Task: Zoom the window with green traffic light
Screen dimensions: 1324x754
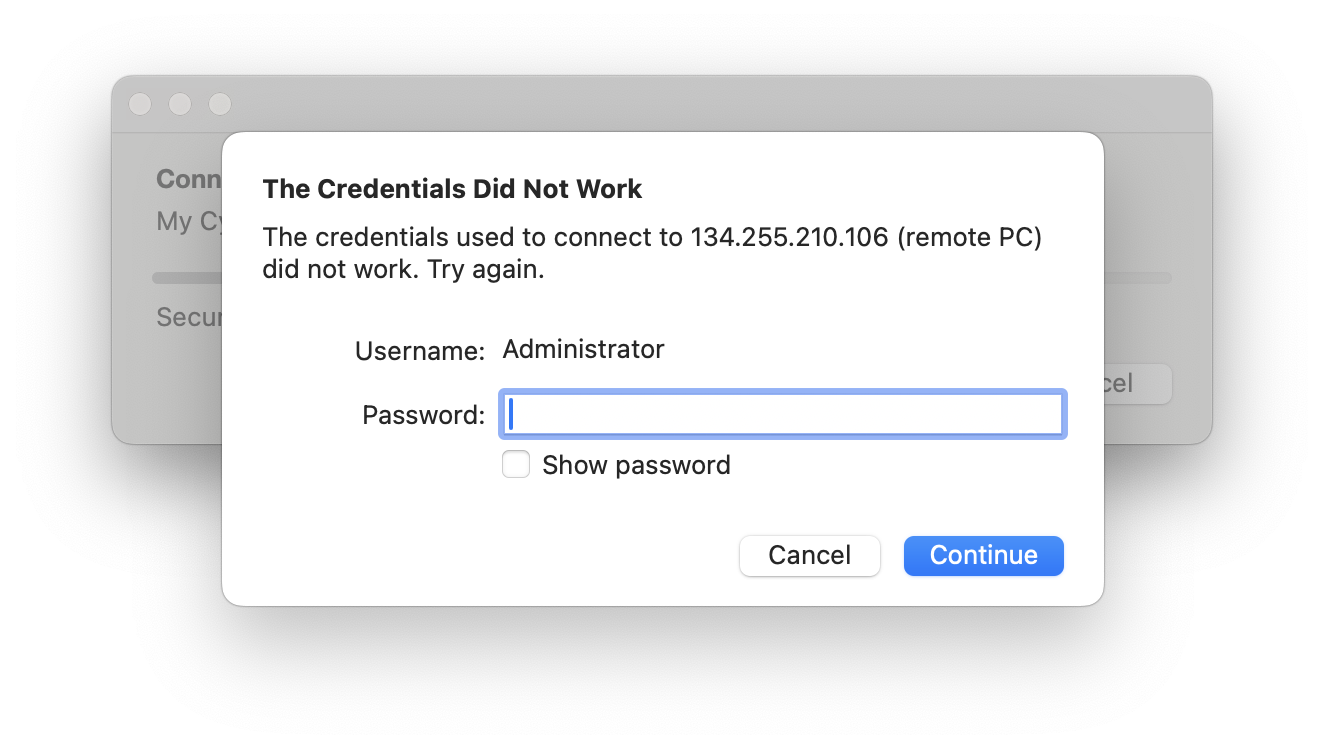Action: click(x=219, y=104)
